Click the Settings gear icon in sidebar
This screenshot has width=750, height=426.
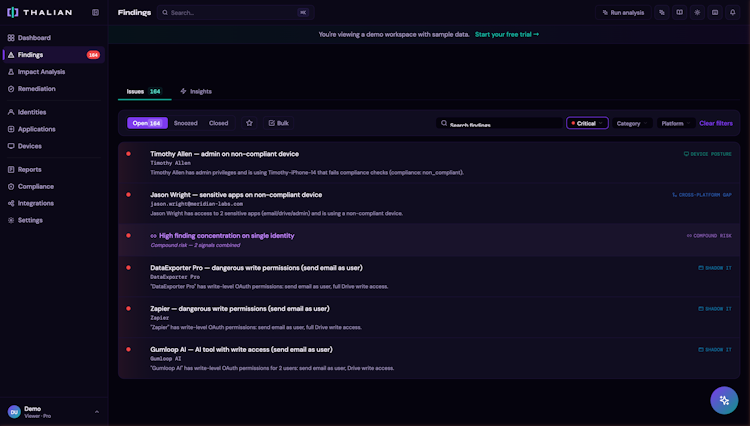tap(11, 220)
